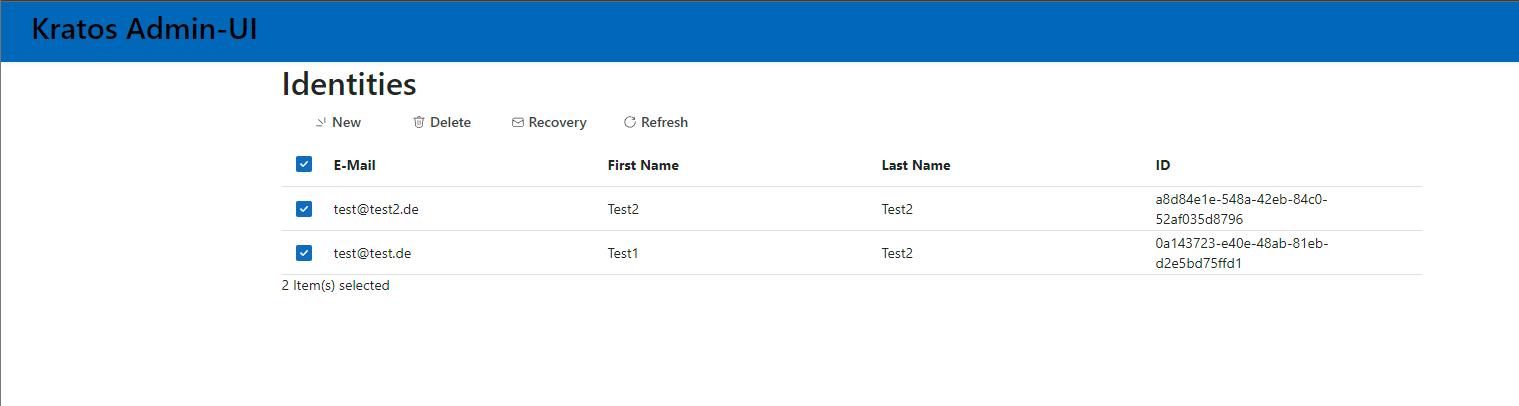Click the New identity button
This screenshot has width=1519, height=406.
click(338, 122)
